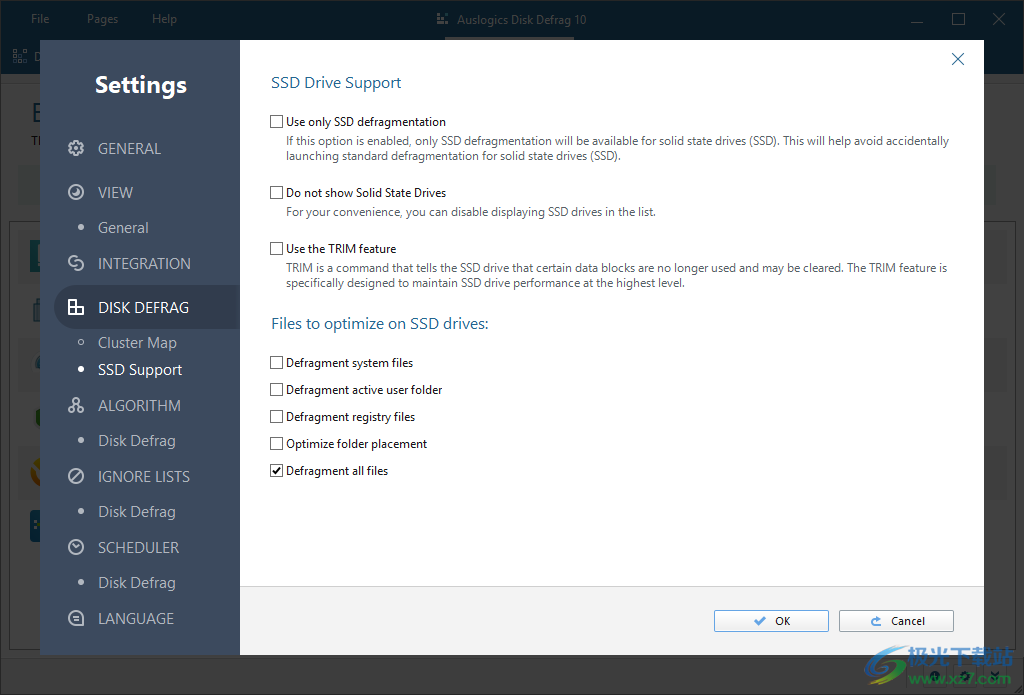Image resolution: width=1024 pixels, height=695 pixels.
Task: Check Defragment registry files
Action: click(276, 417)
